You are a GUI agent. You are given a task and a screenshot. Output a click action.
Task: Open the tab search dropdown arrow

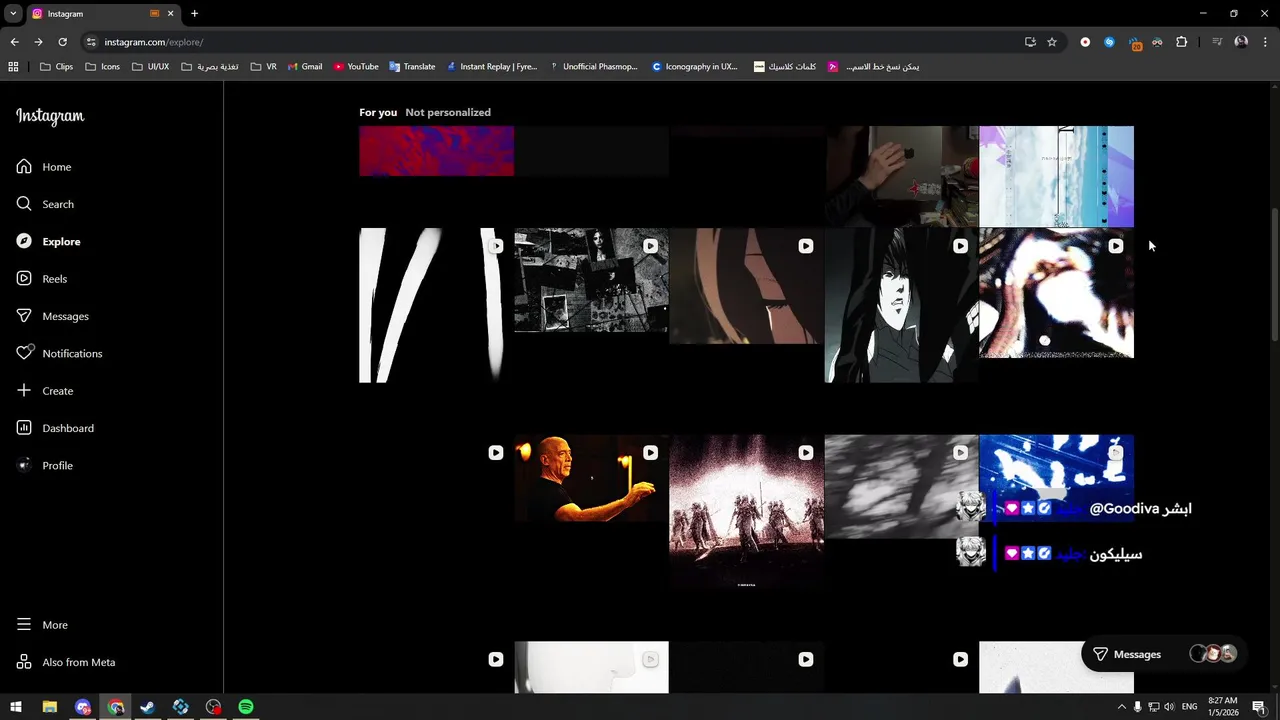[13, 14]
